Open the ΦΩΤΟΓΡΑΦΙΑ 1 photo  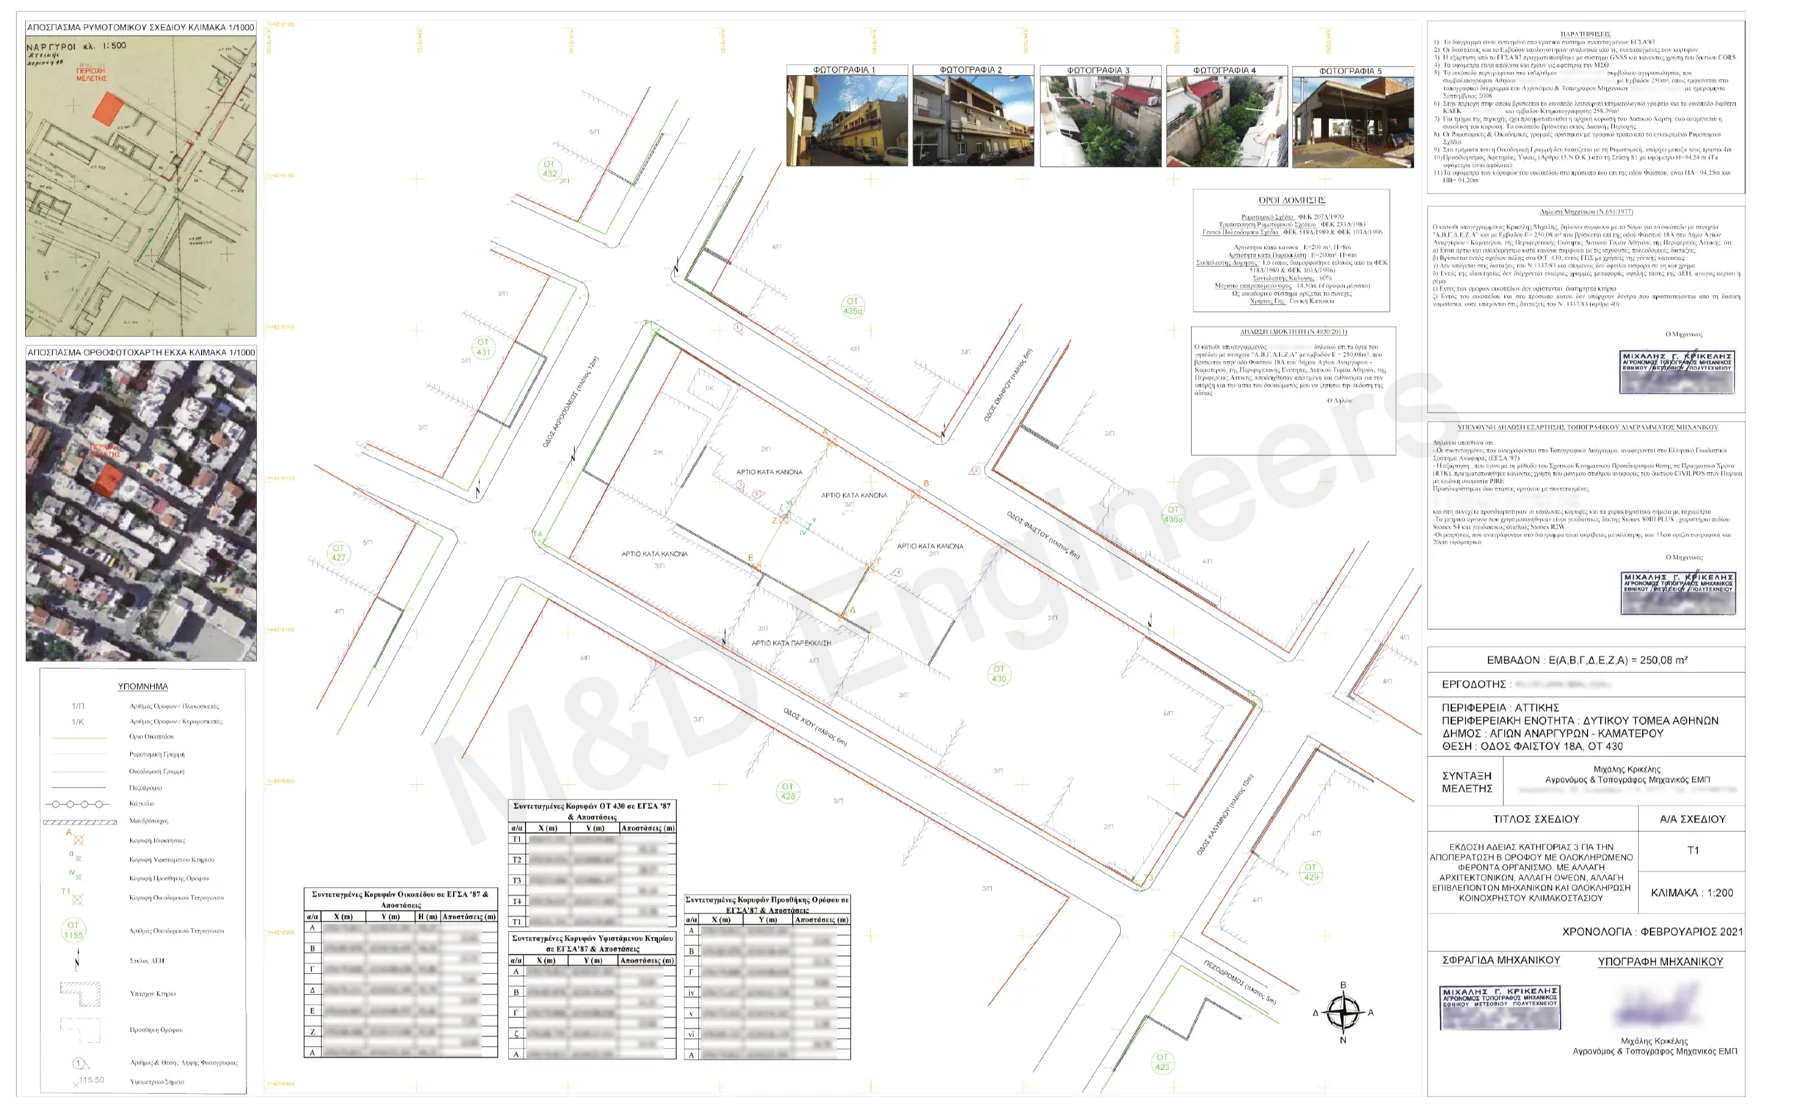point(847,121)
